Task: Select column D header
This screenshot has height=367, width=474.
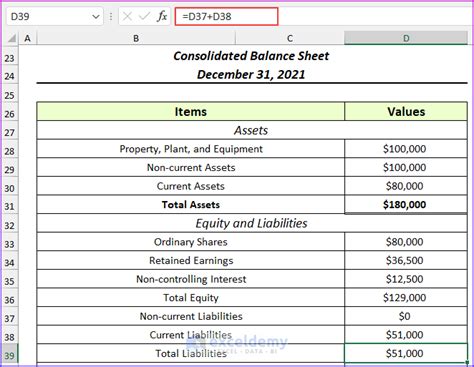Action: (x=406, y=38)
